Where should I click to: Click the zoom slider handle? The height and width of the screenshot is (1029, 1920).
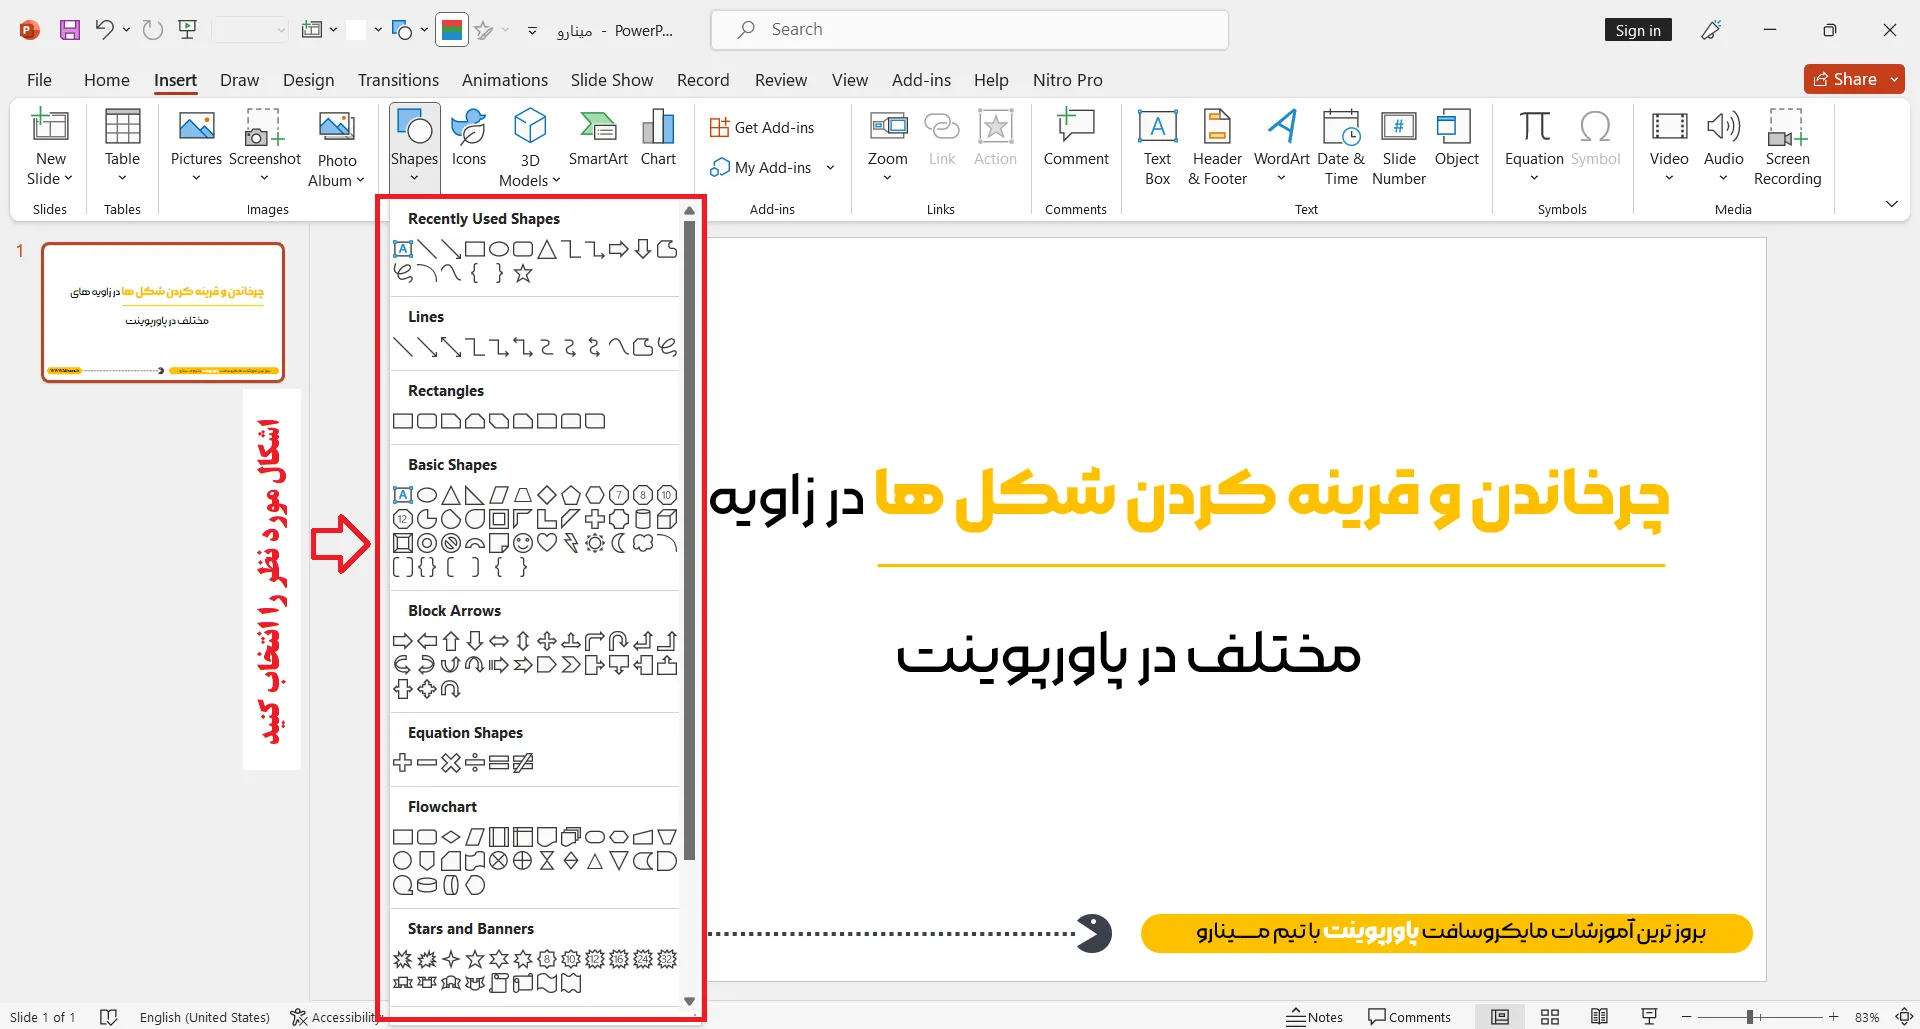(1750, 1017)
